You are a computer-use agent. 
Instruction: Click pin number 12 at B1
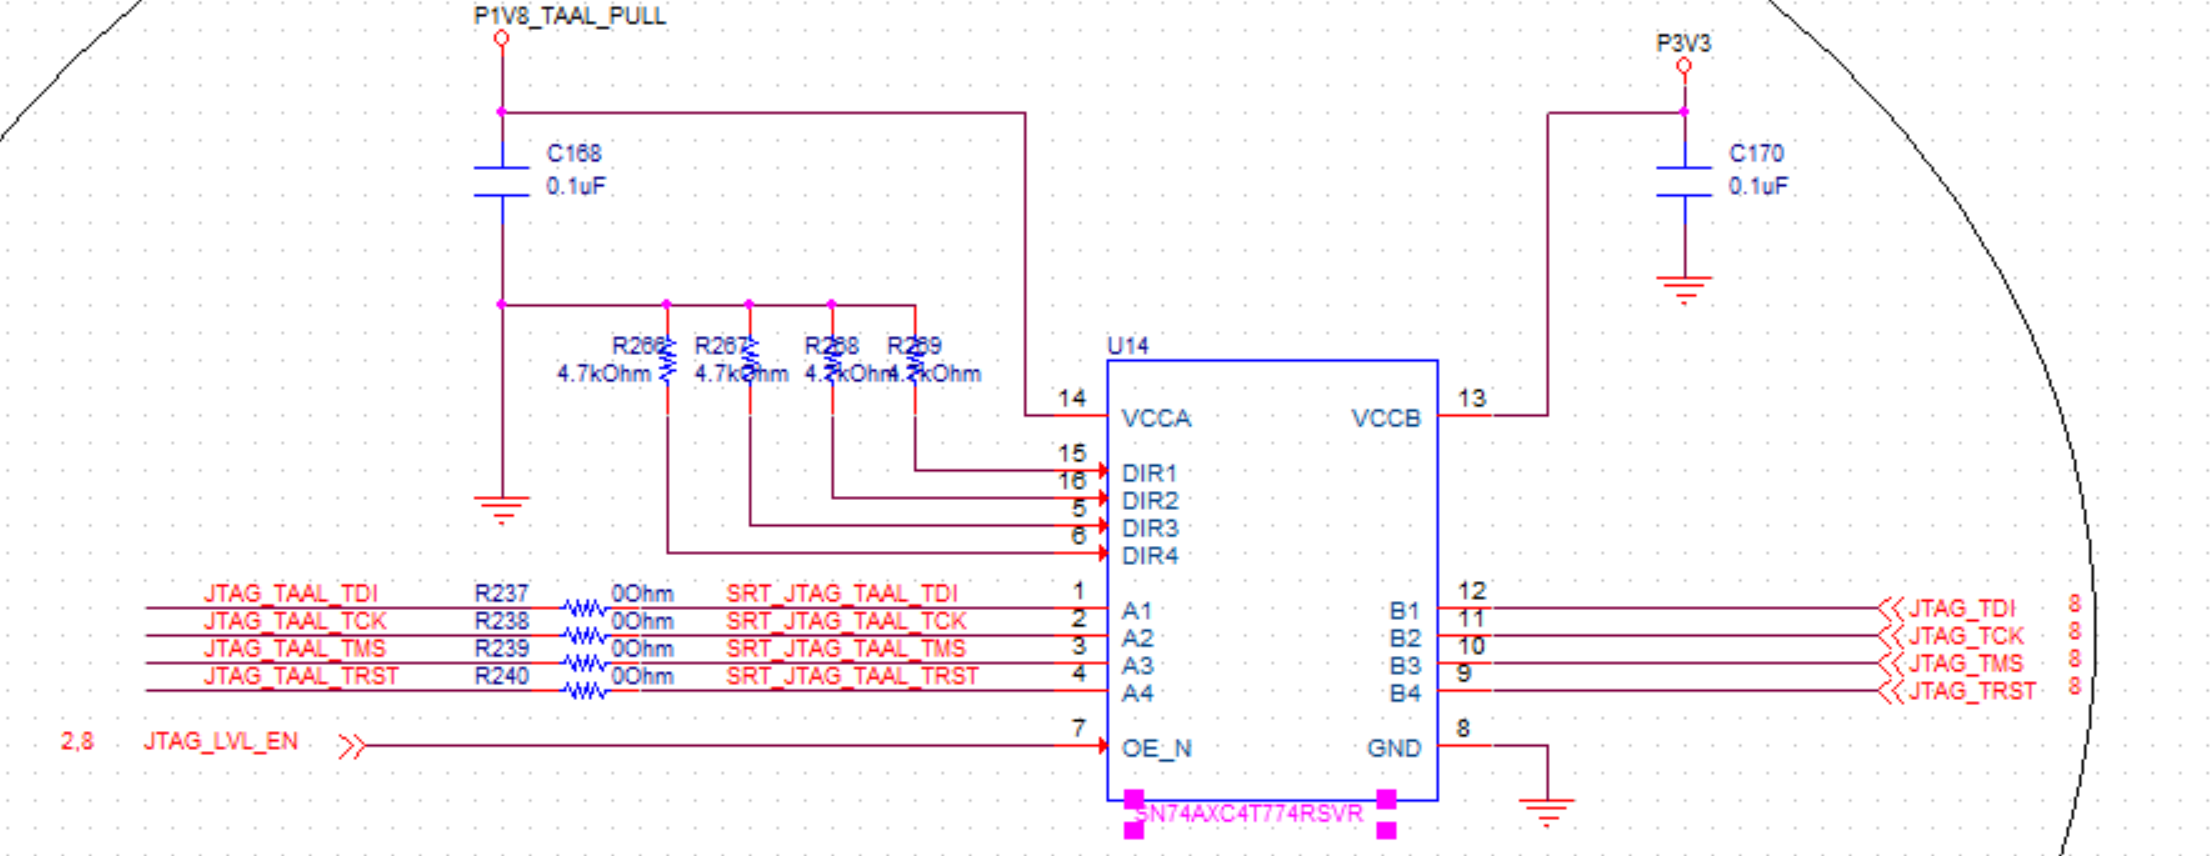1472,591
